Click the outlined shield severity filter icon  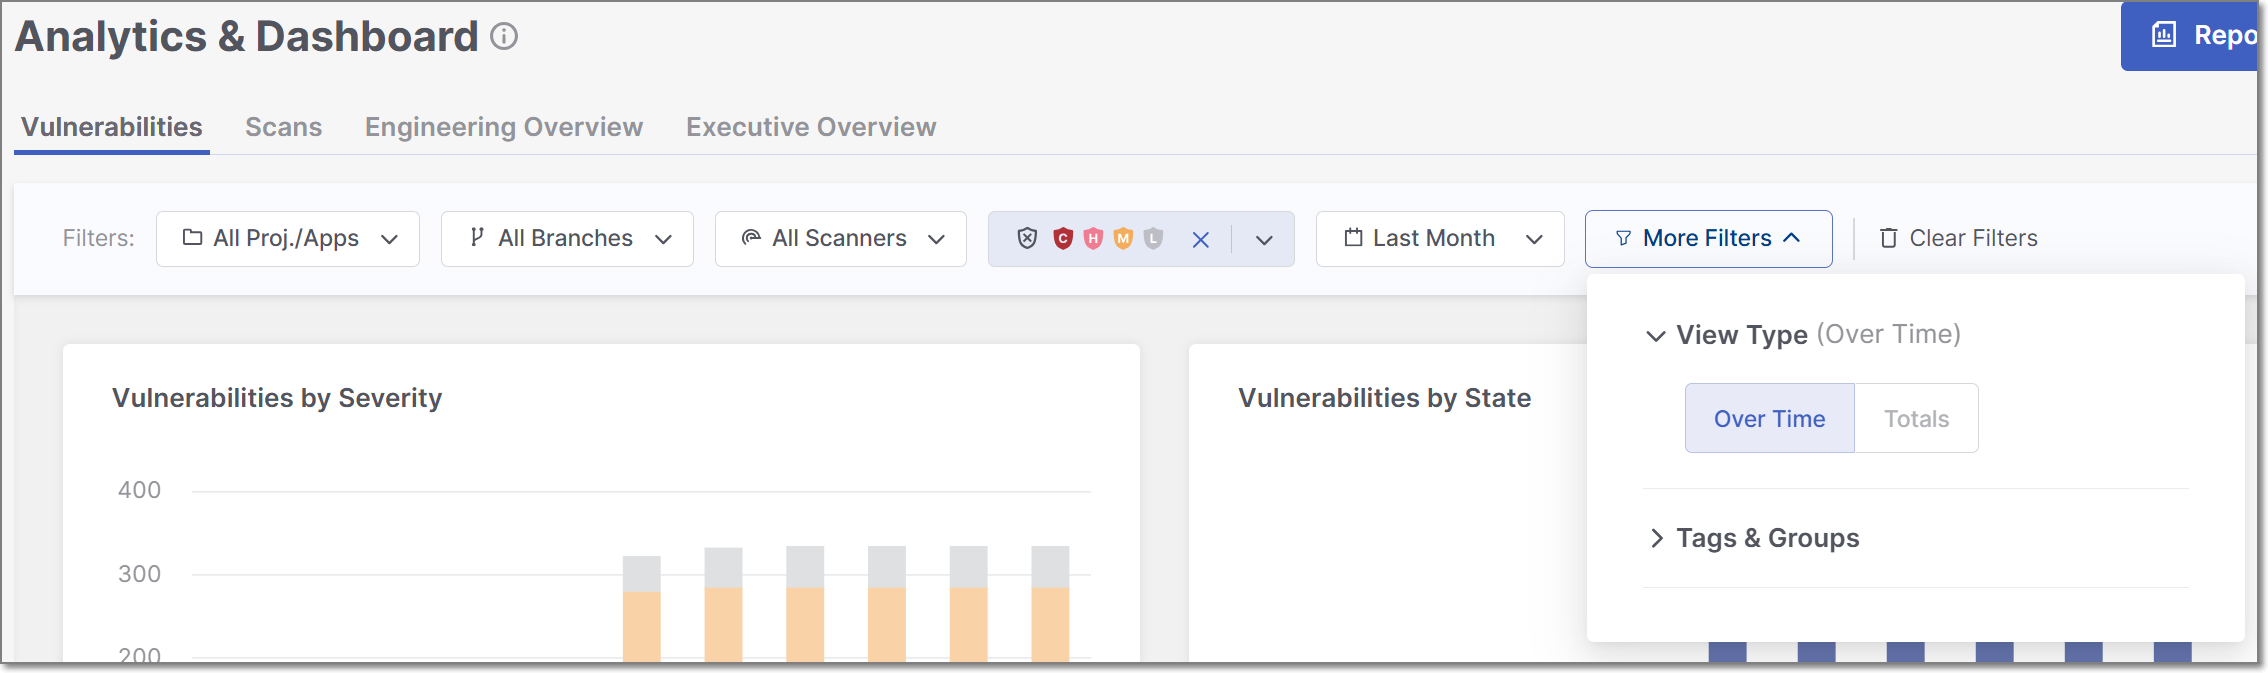[1027, 238]
